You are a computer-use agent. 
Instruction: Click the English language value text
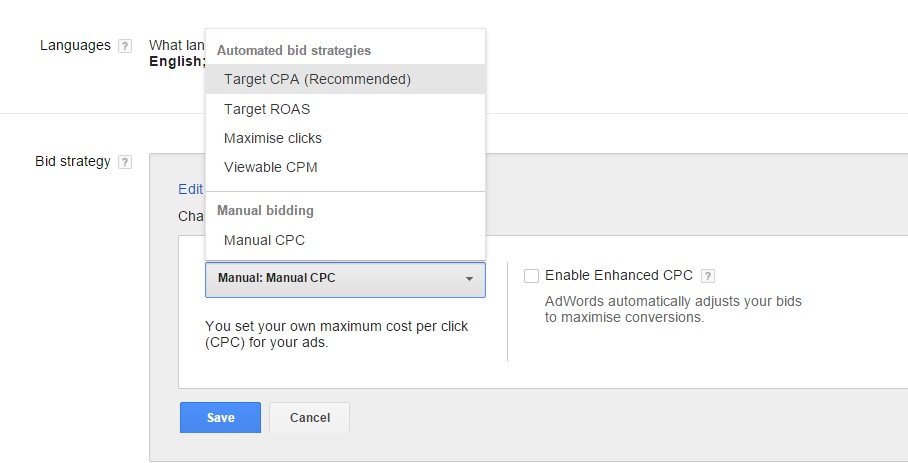tap(177, 61)
